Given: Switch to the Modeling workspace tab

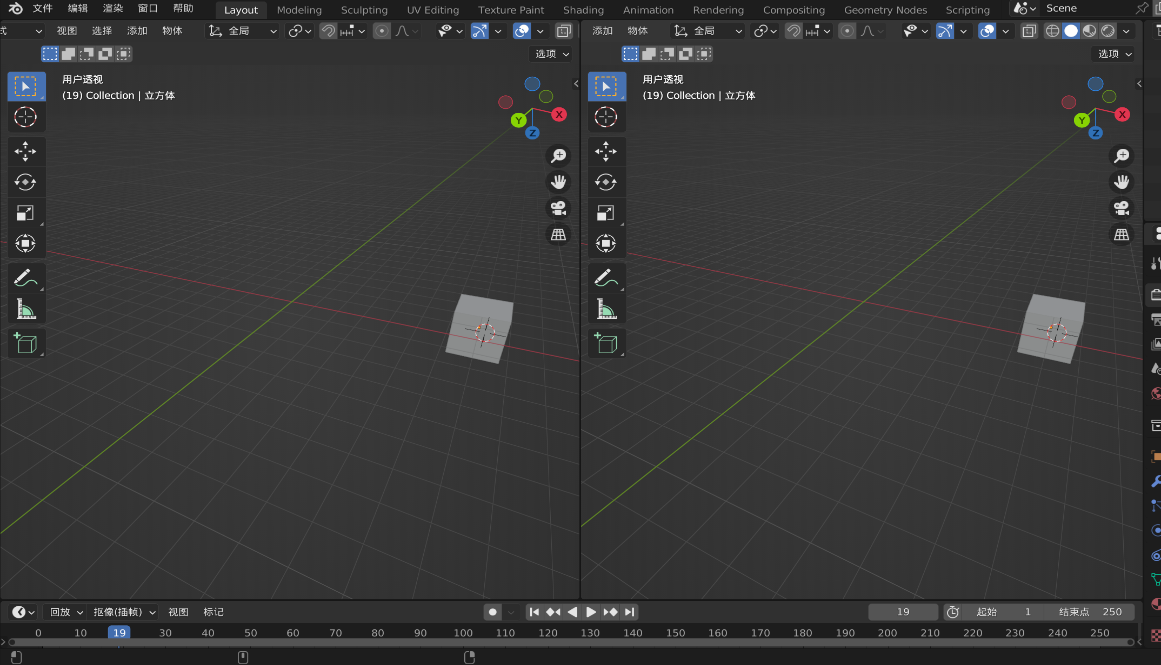Looking at the screenshot, I should tap(299, 10).
